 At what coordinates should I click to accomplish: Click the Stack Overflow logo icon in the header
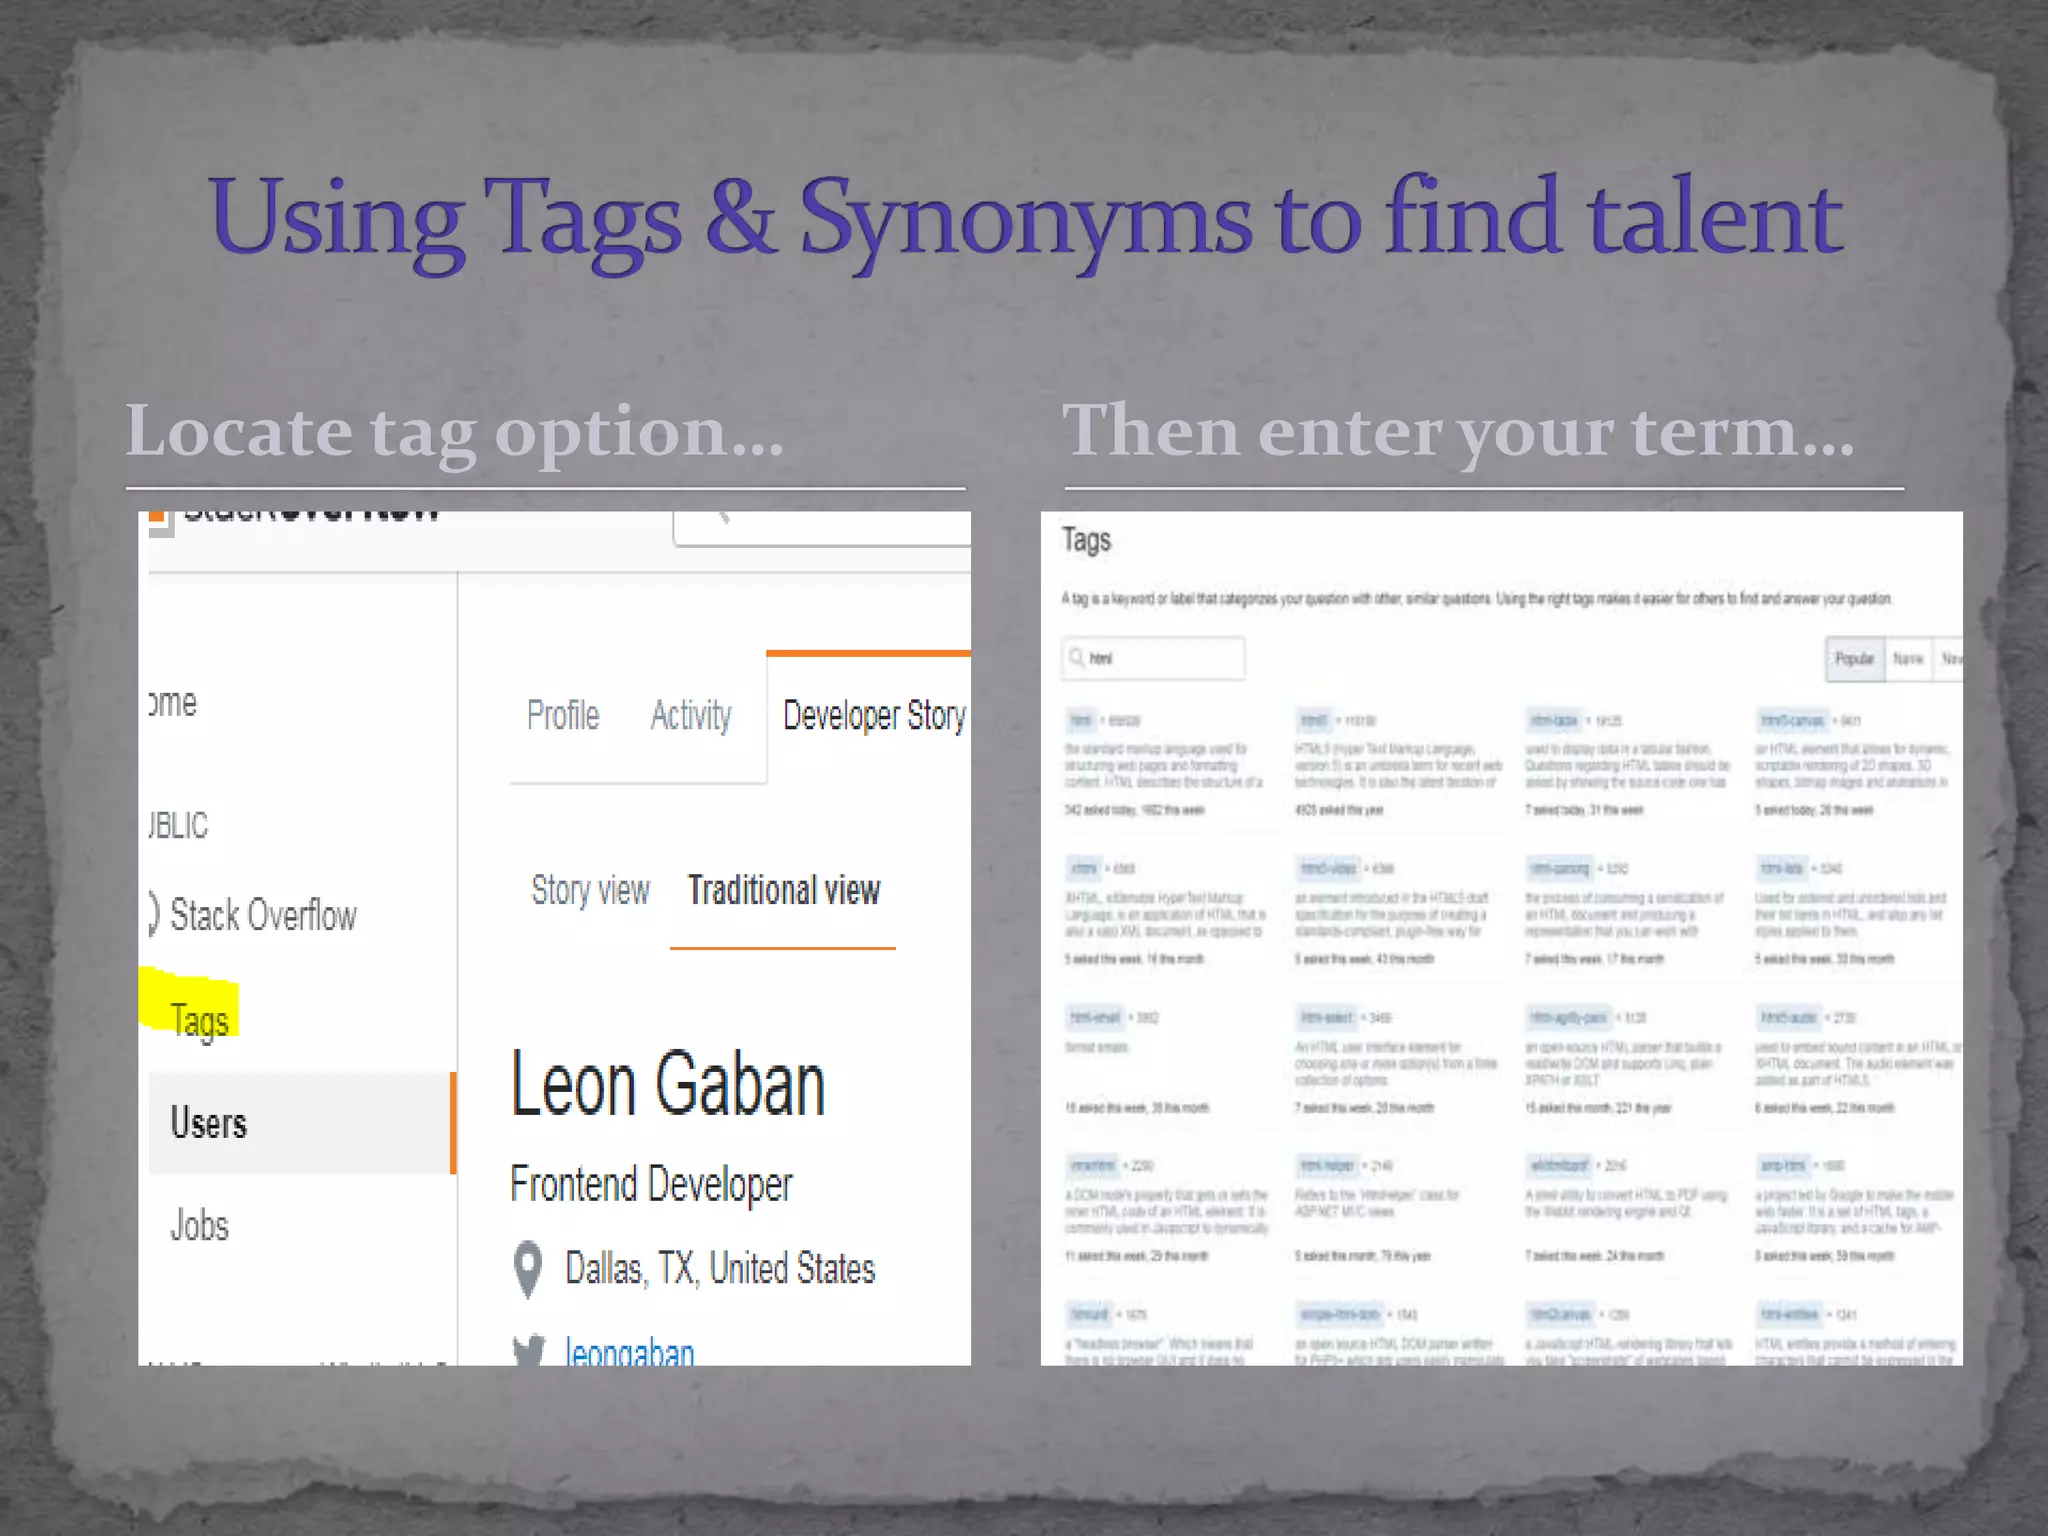click(160, 523)
